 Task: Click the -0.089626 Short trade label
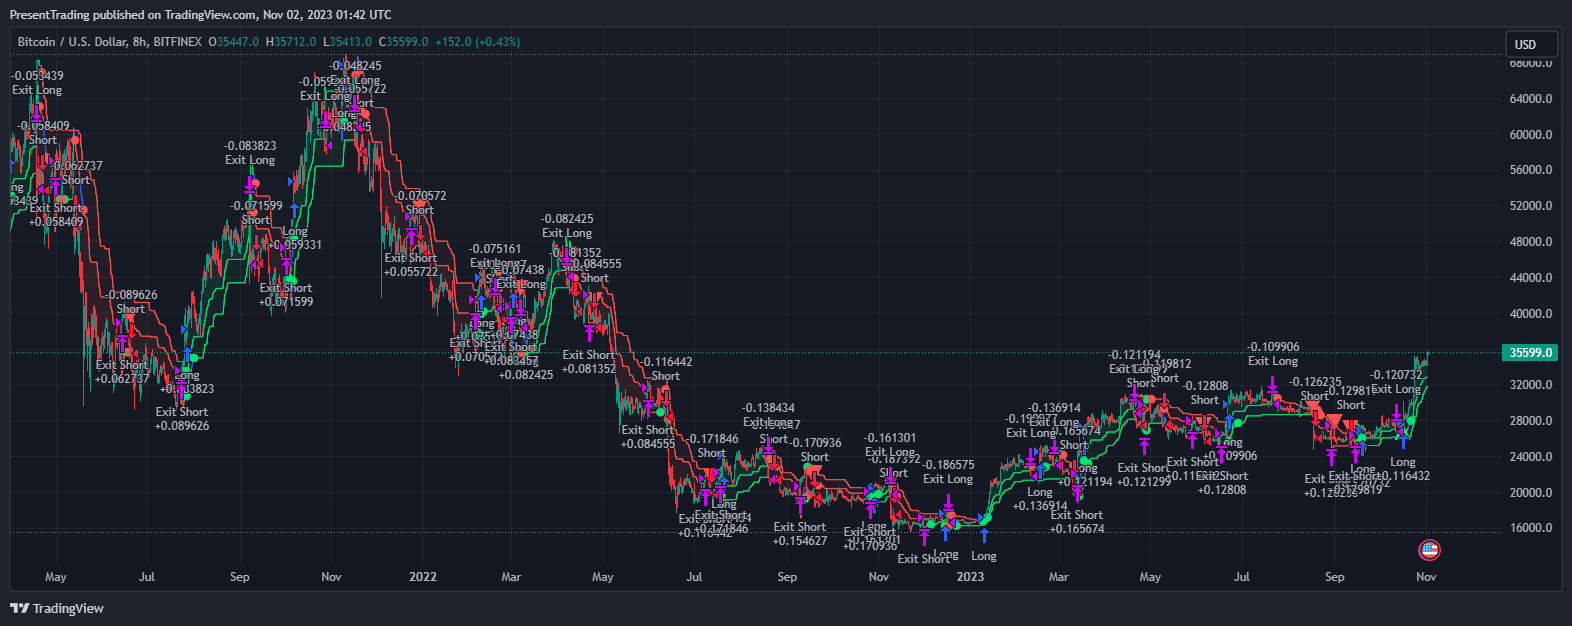[131, 302]
